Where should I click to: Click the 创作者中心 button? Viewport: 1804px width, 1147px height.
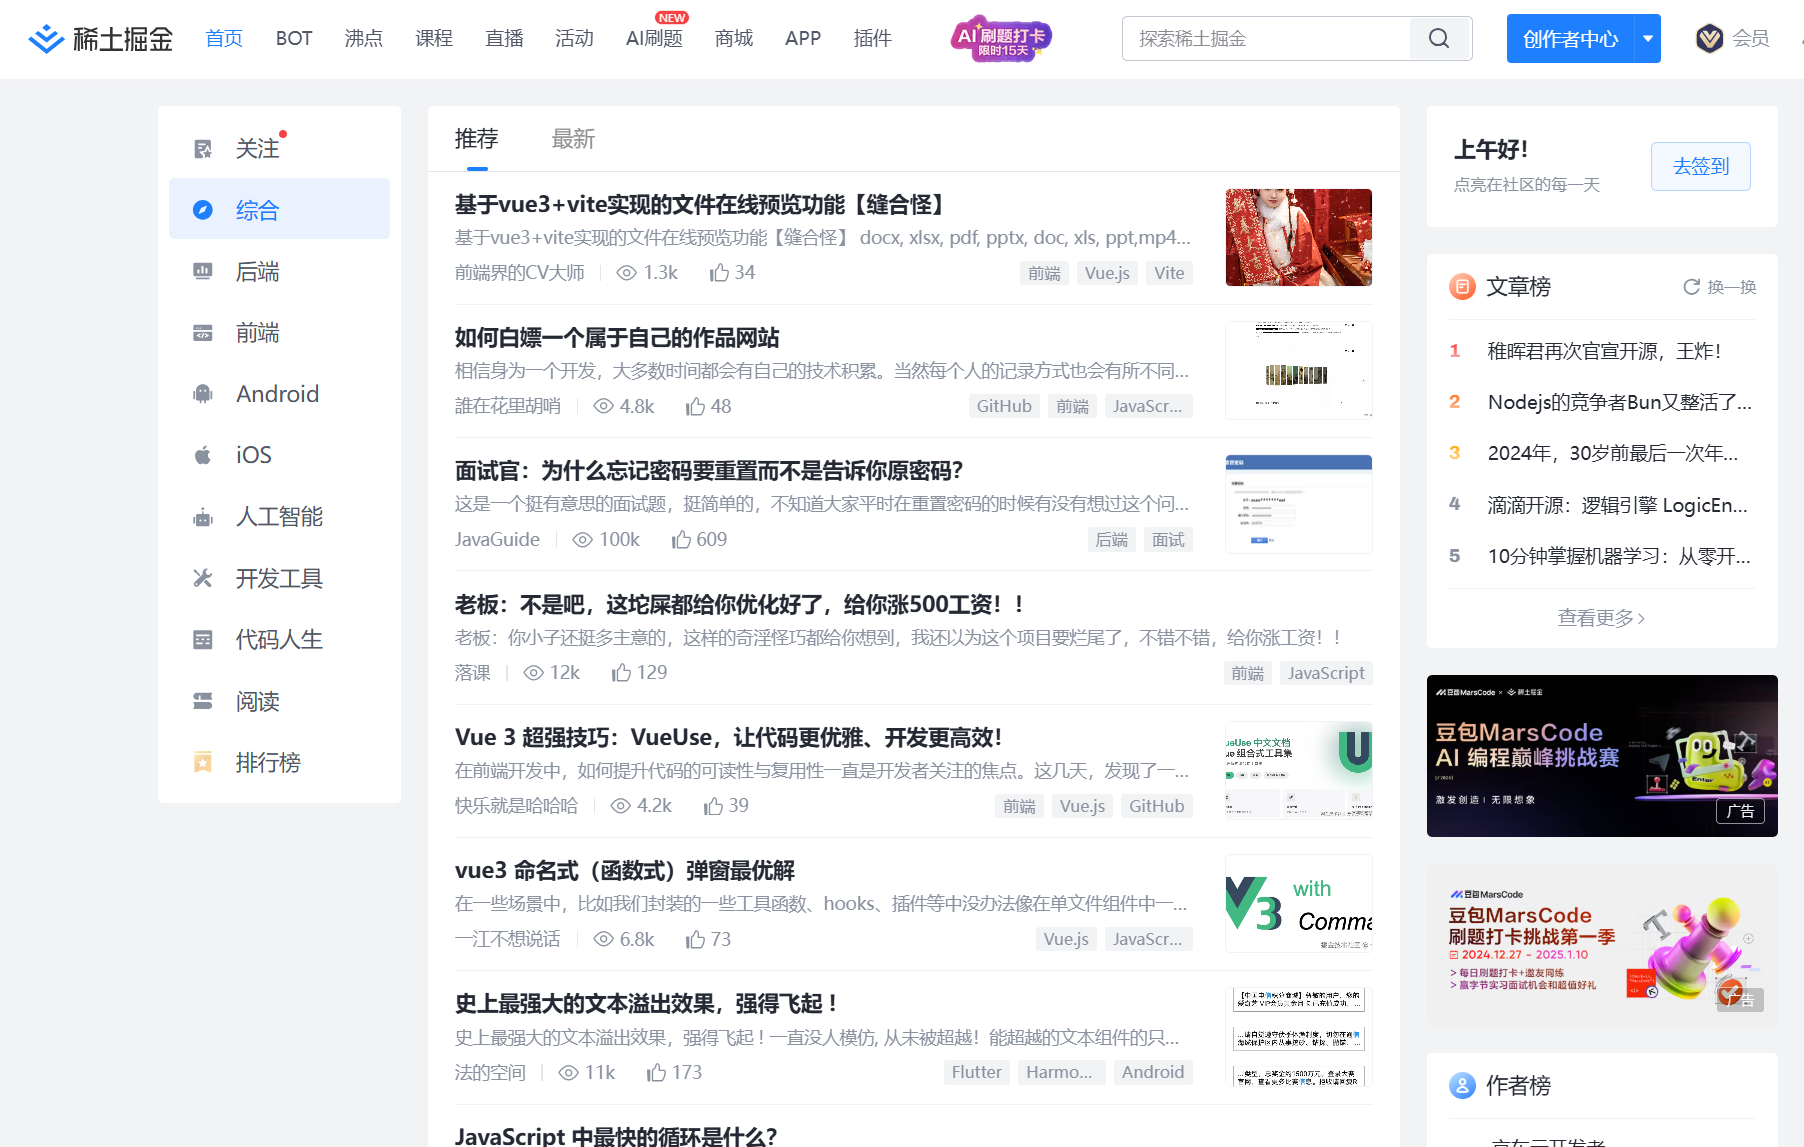[1570, 39]
